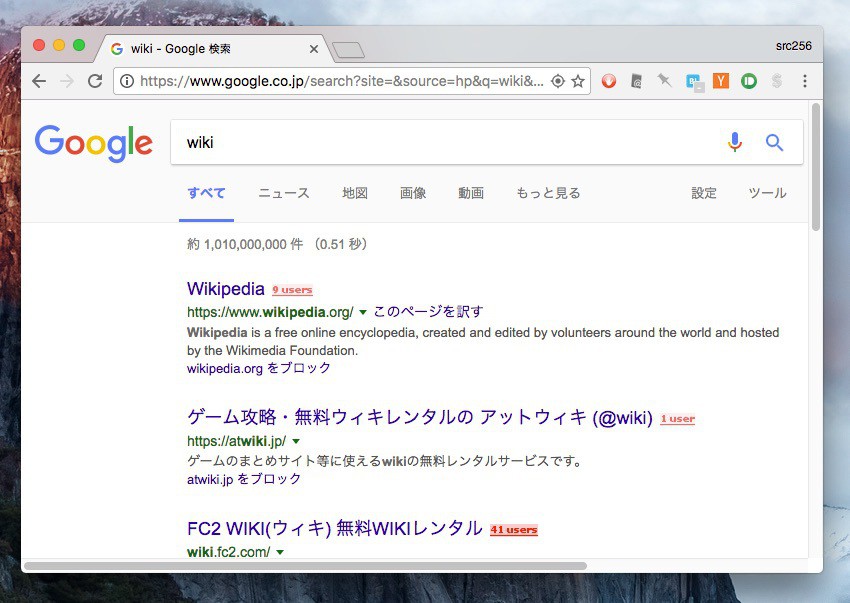This screenshot has height=603, width=850.
Task: Open the FC2 WIKI 無料WIKIレンタル result
Action: (335, 528)
